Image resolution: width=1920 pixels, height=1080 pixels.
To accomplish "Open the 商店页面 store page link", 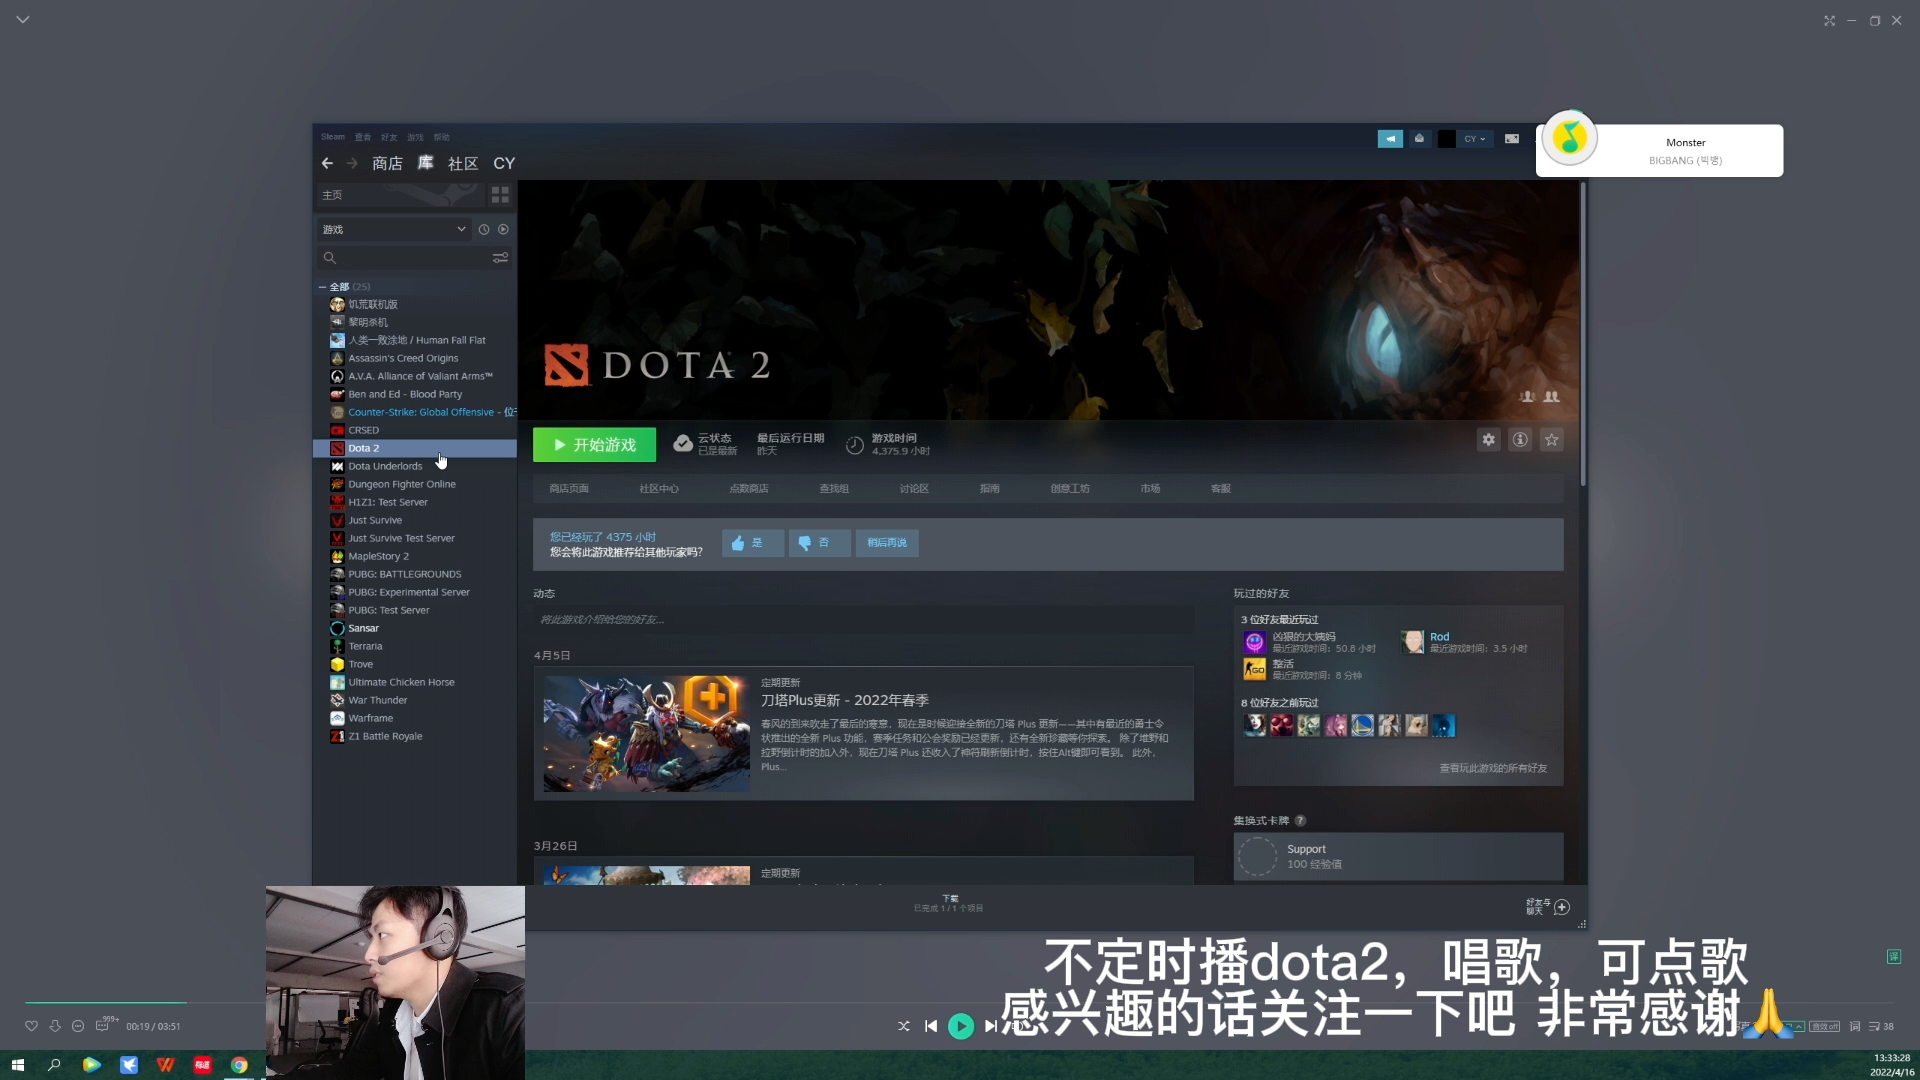I will pyautogui.click(x=569, y=489).
